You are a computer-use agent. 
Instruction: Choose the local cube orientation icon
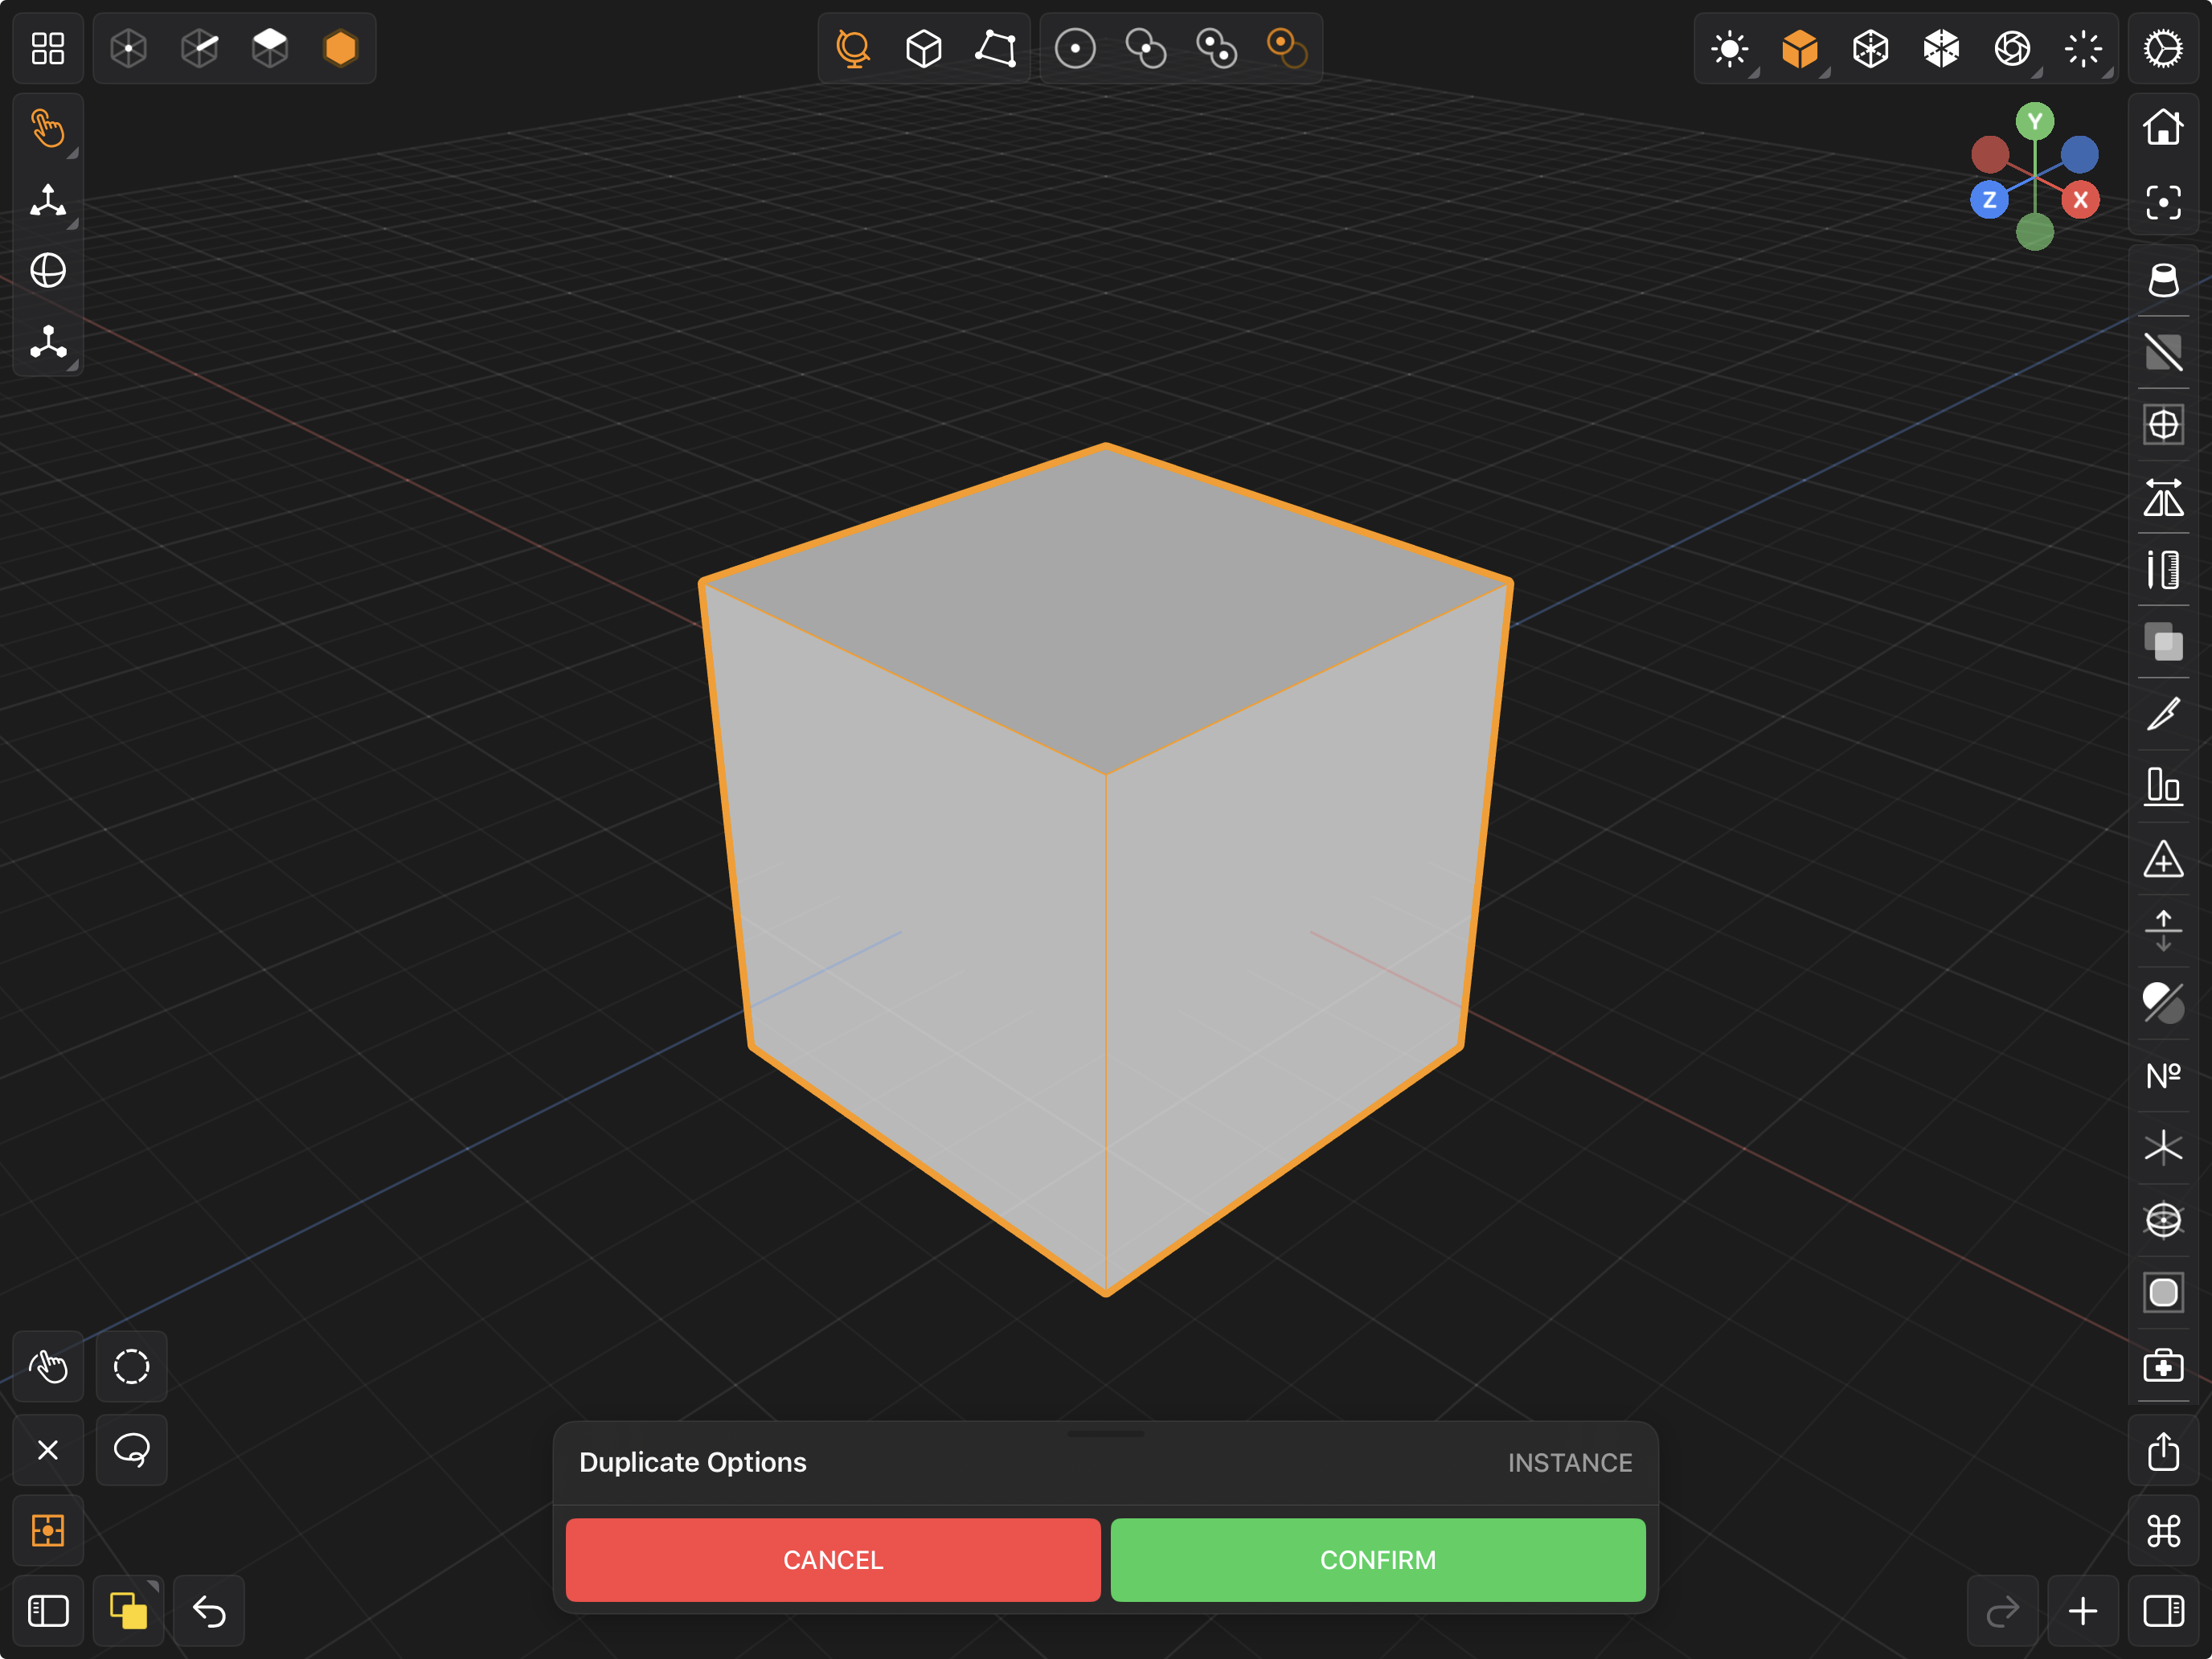(924, 48)
